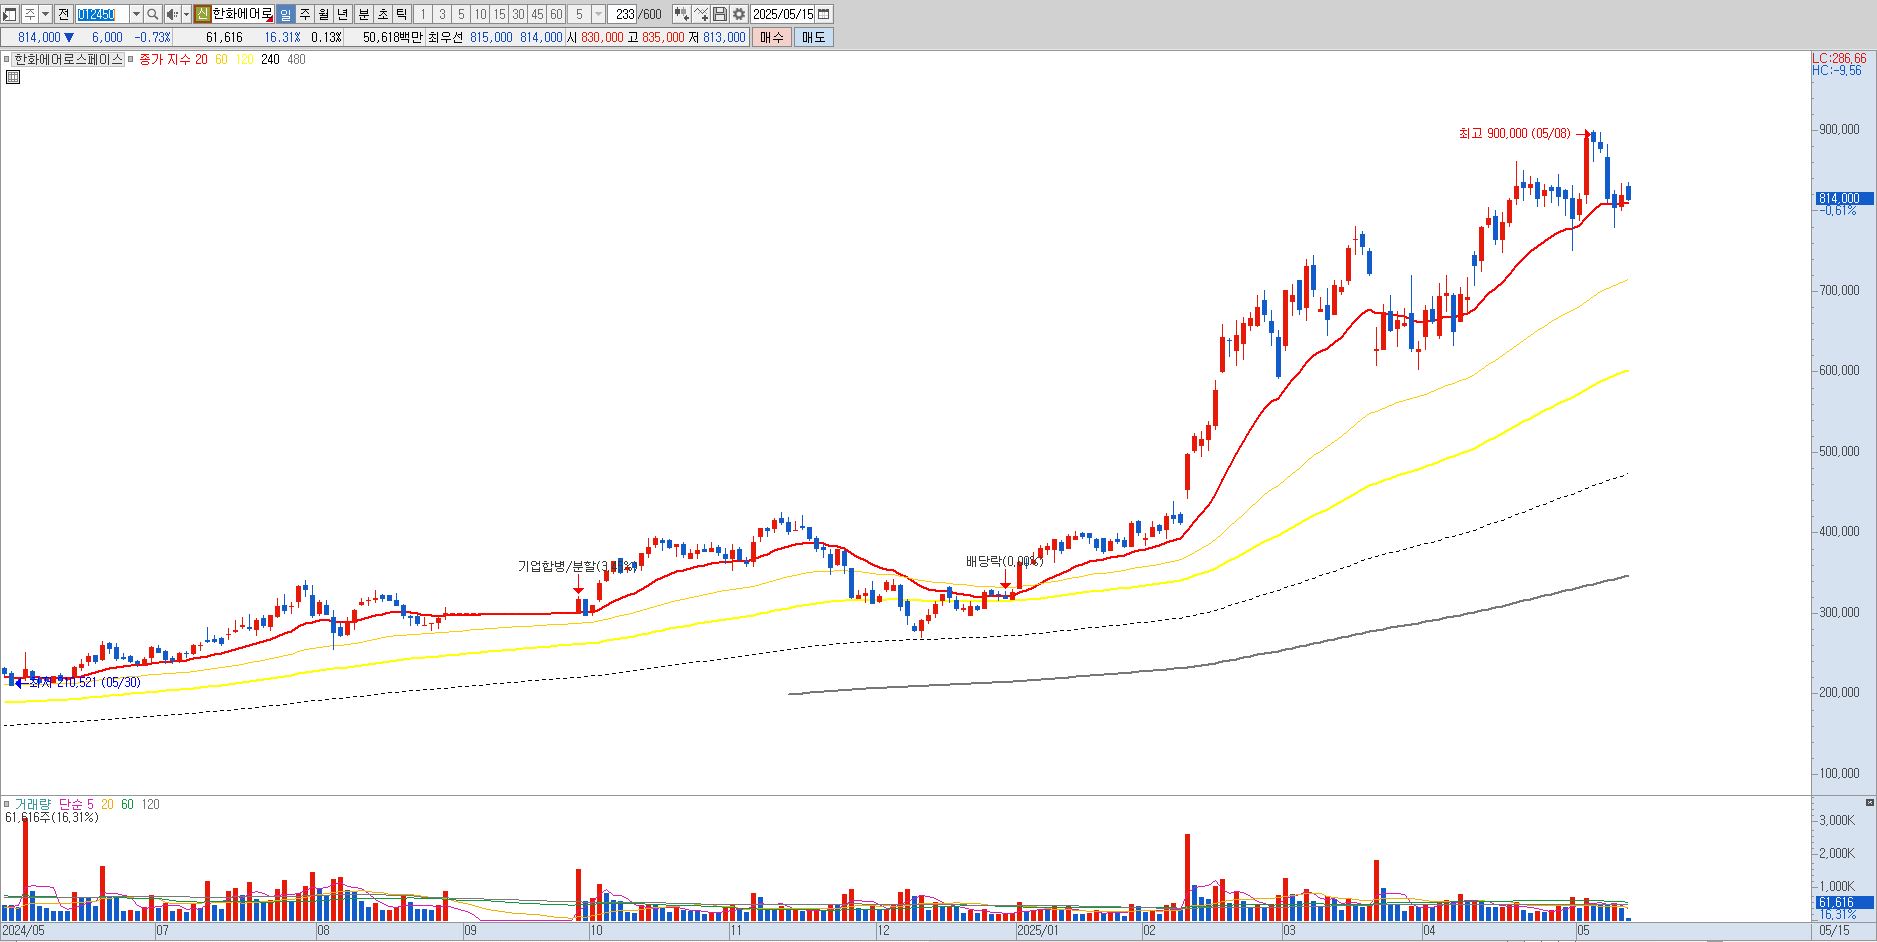The image size is (1877, 942).
Task: Select tick (틱) chart period
Action: 401,14
